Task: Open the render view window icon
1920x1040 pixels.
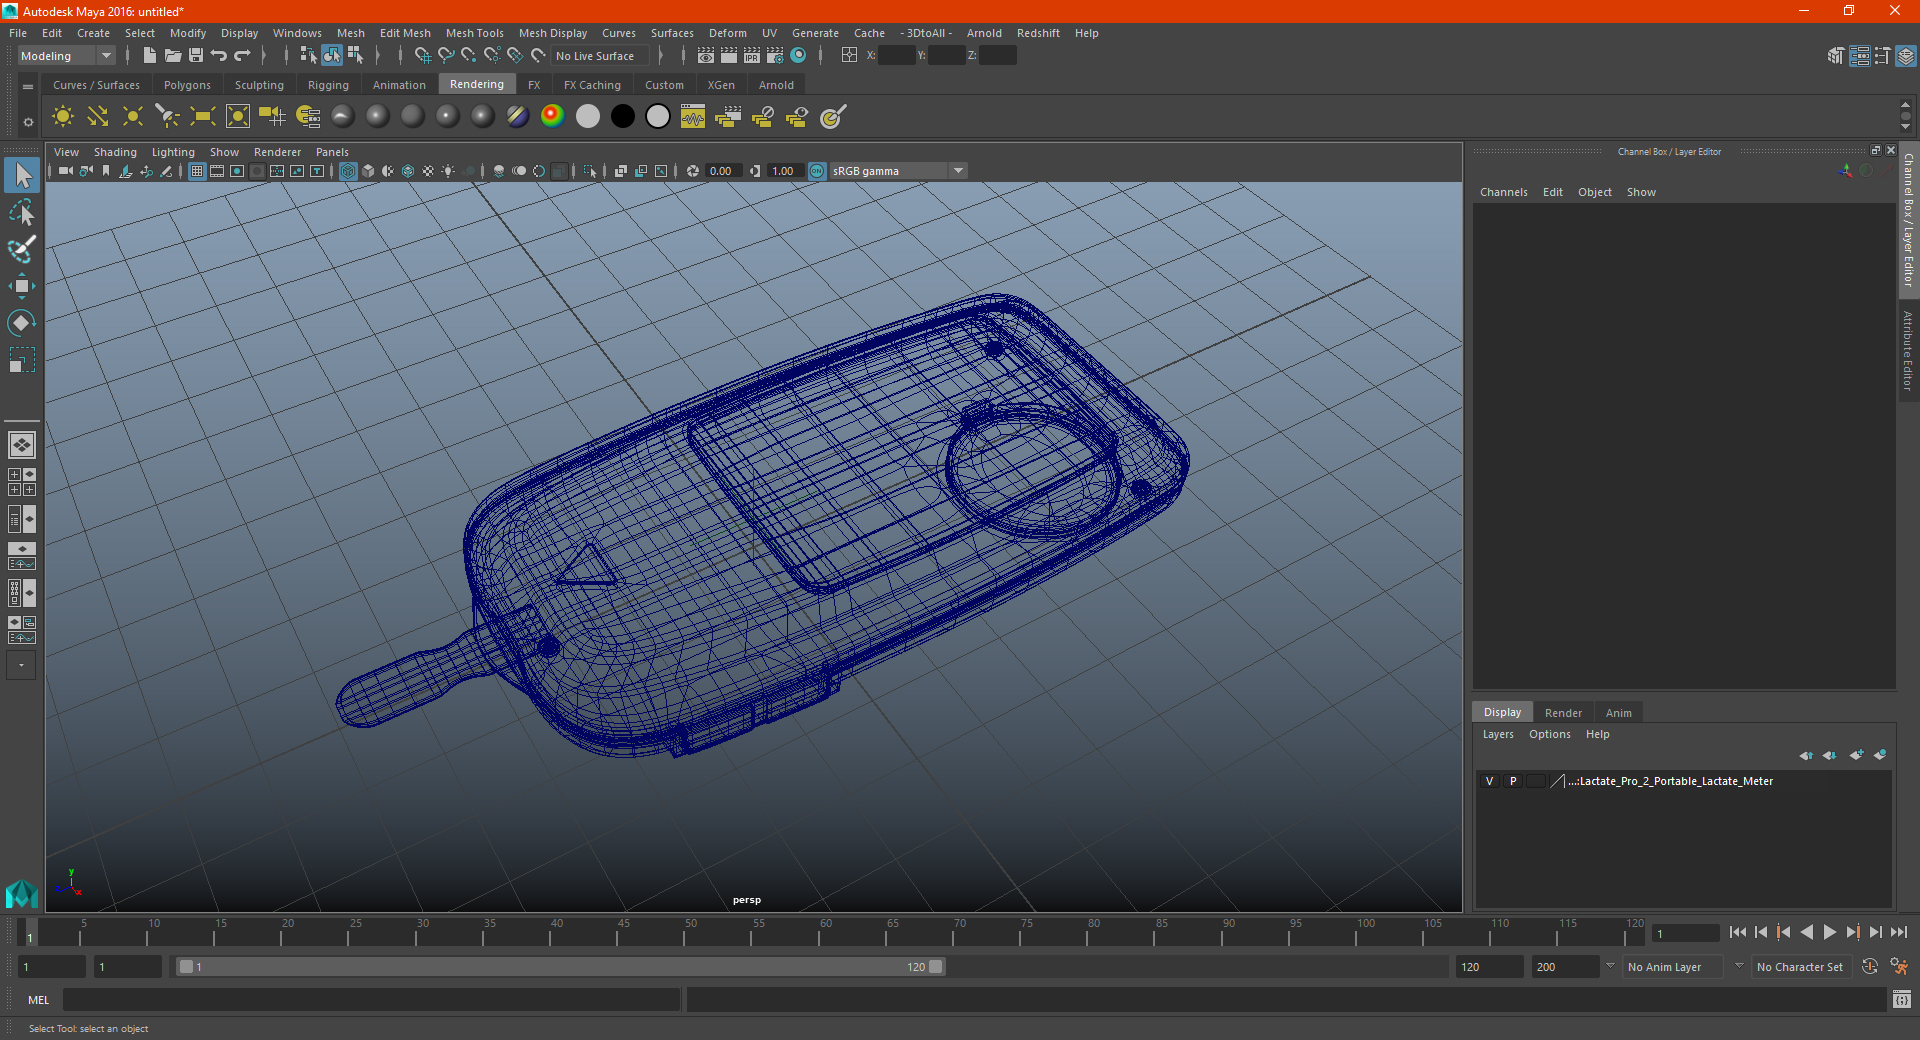Action: pyautogui.click(x=706, y=56)
